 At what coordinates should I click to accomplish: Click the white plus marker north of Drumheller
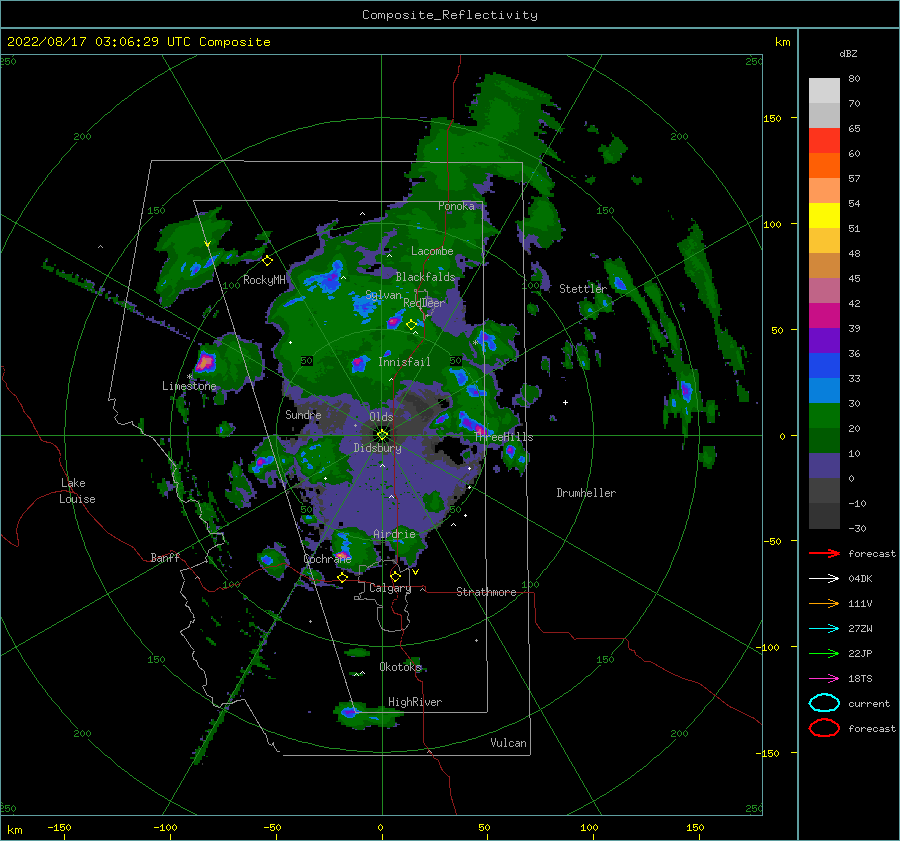(x=565, y=402)
